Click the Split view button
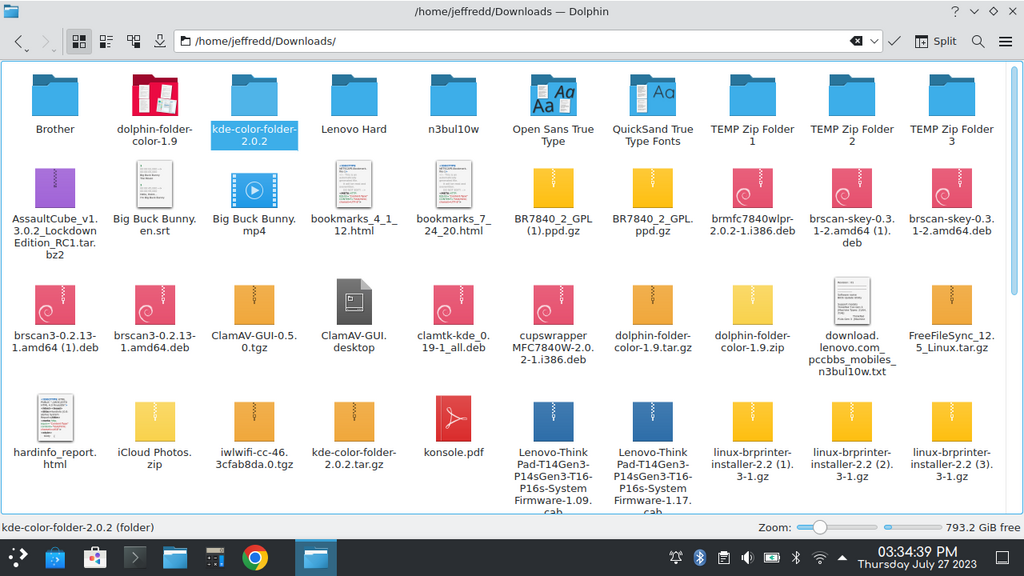Screen dimensions: 1024x576 935,41
